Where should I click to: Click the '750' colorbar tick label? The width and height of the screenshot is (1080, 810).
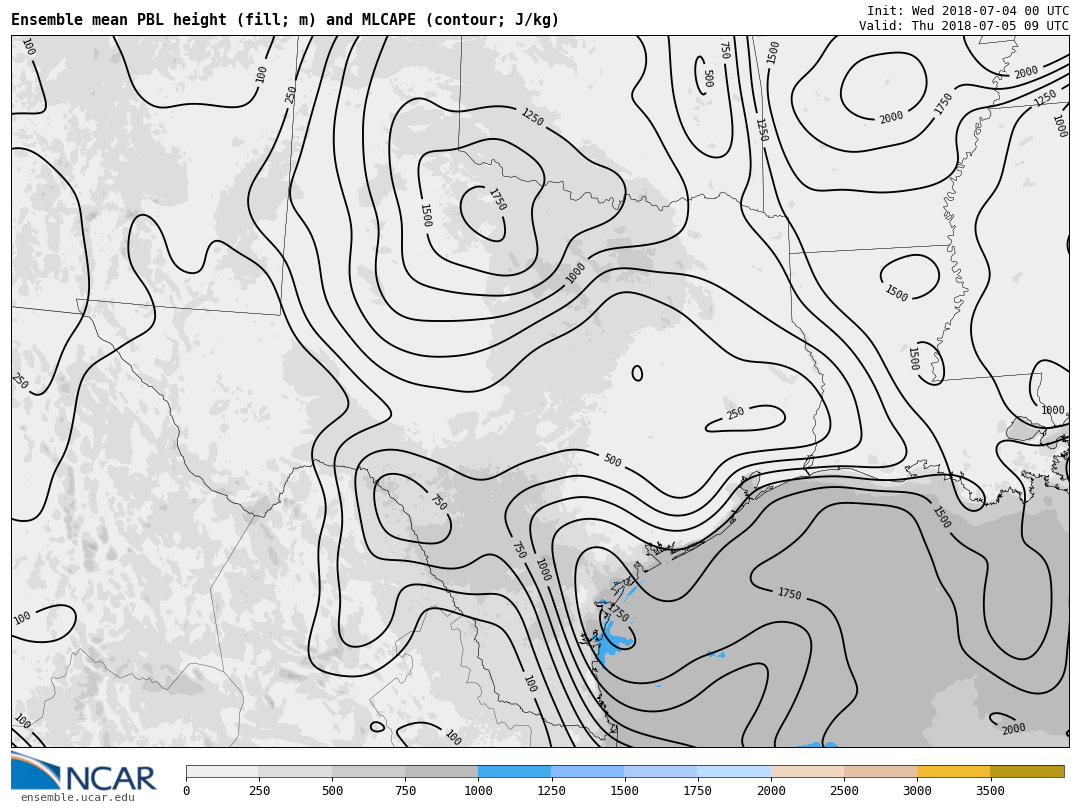(x=405, y=790)
